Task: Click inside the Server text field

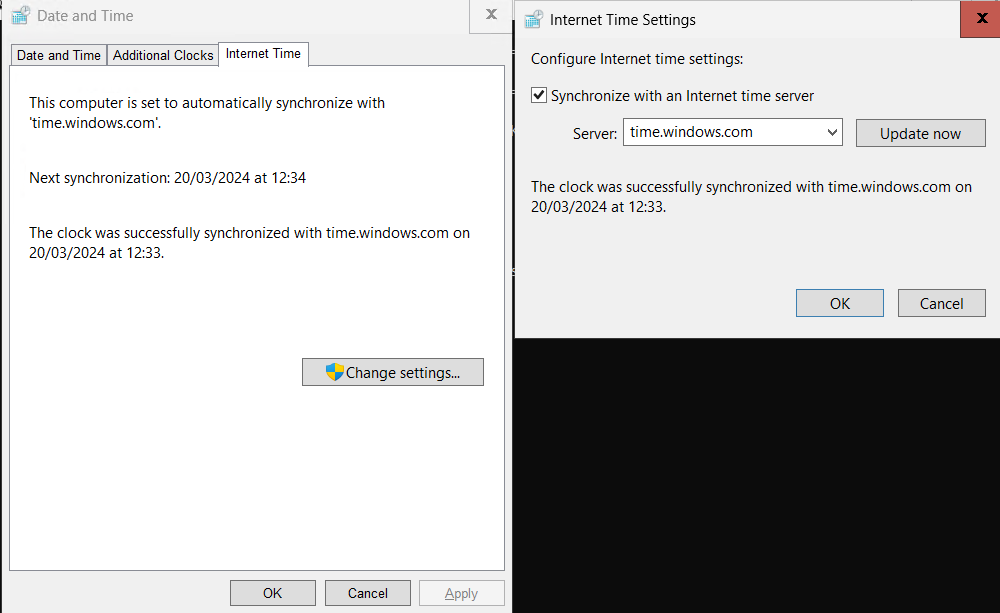Action: 720,132
